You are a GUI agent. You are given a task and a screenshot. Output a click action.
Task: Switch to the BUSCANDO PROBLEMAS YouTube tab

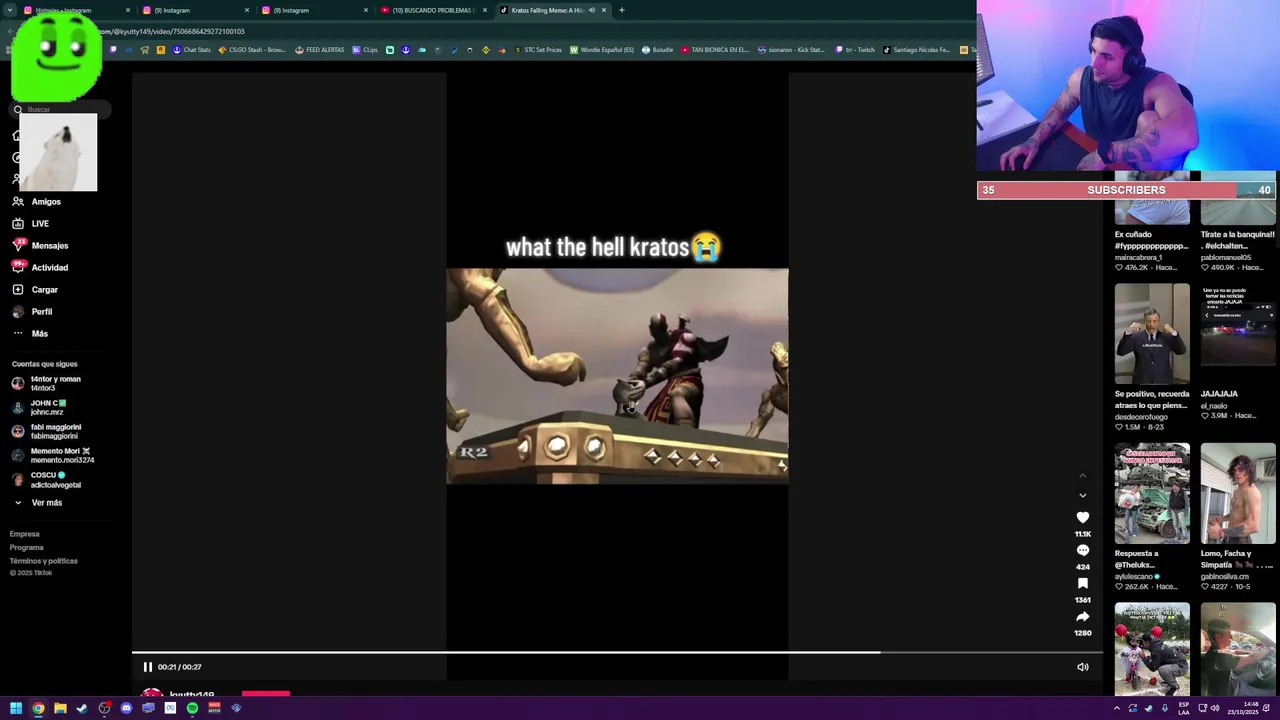click(x=434, y=10)
